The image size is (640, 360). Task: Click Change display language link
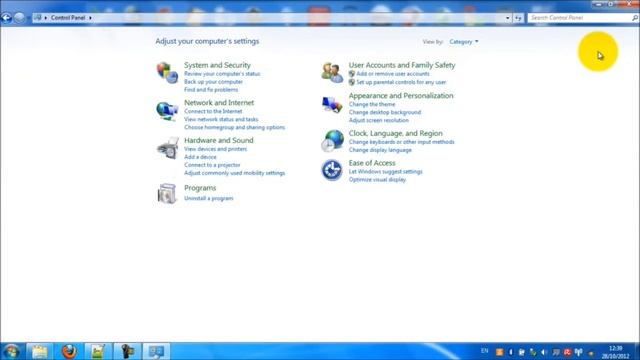(x=380, y=150)
